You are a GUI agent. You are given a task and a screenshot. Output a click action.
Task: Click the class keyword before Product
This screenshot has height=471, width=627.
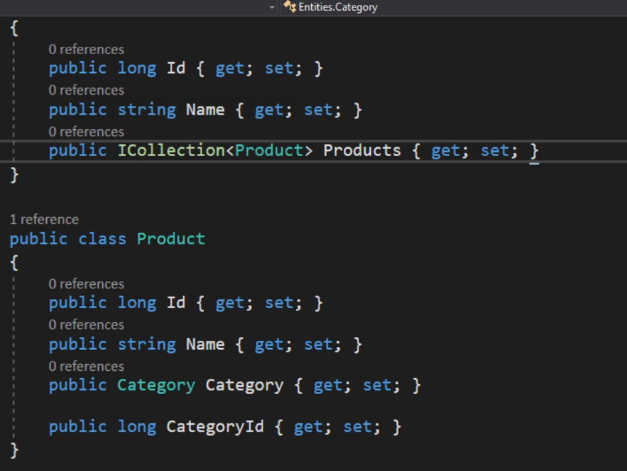coord(102,239)
